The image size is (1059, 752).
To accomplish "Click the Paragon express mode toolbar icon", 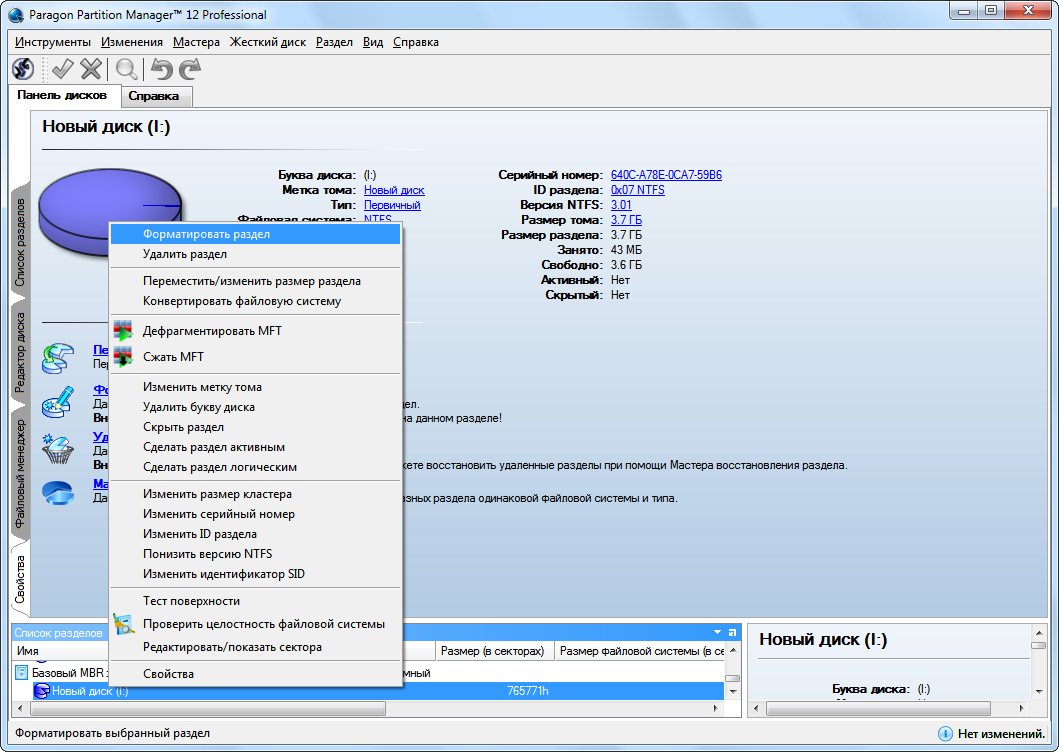I will coord(23,68).
